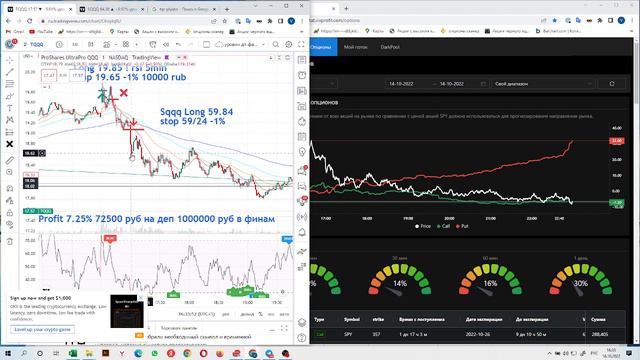Open the Торговая панель trading panel
640x360 pixels.
click(x=179, y=328)
